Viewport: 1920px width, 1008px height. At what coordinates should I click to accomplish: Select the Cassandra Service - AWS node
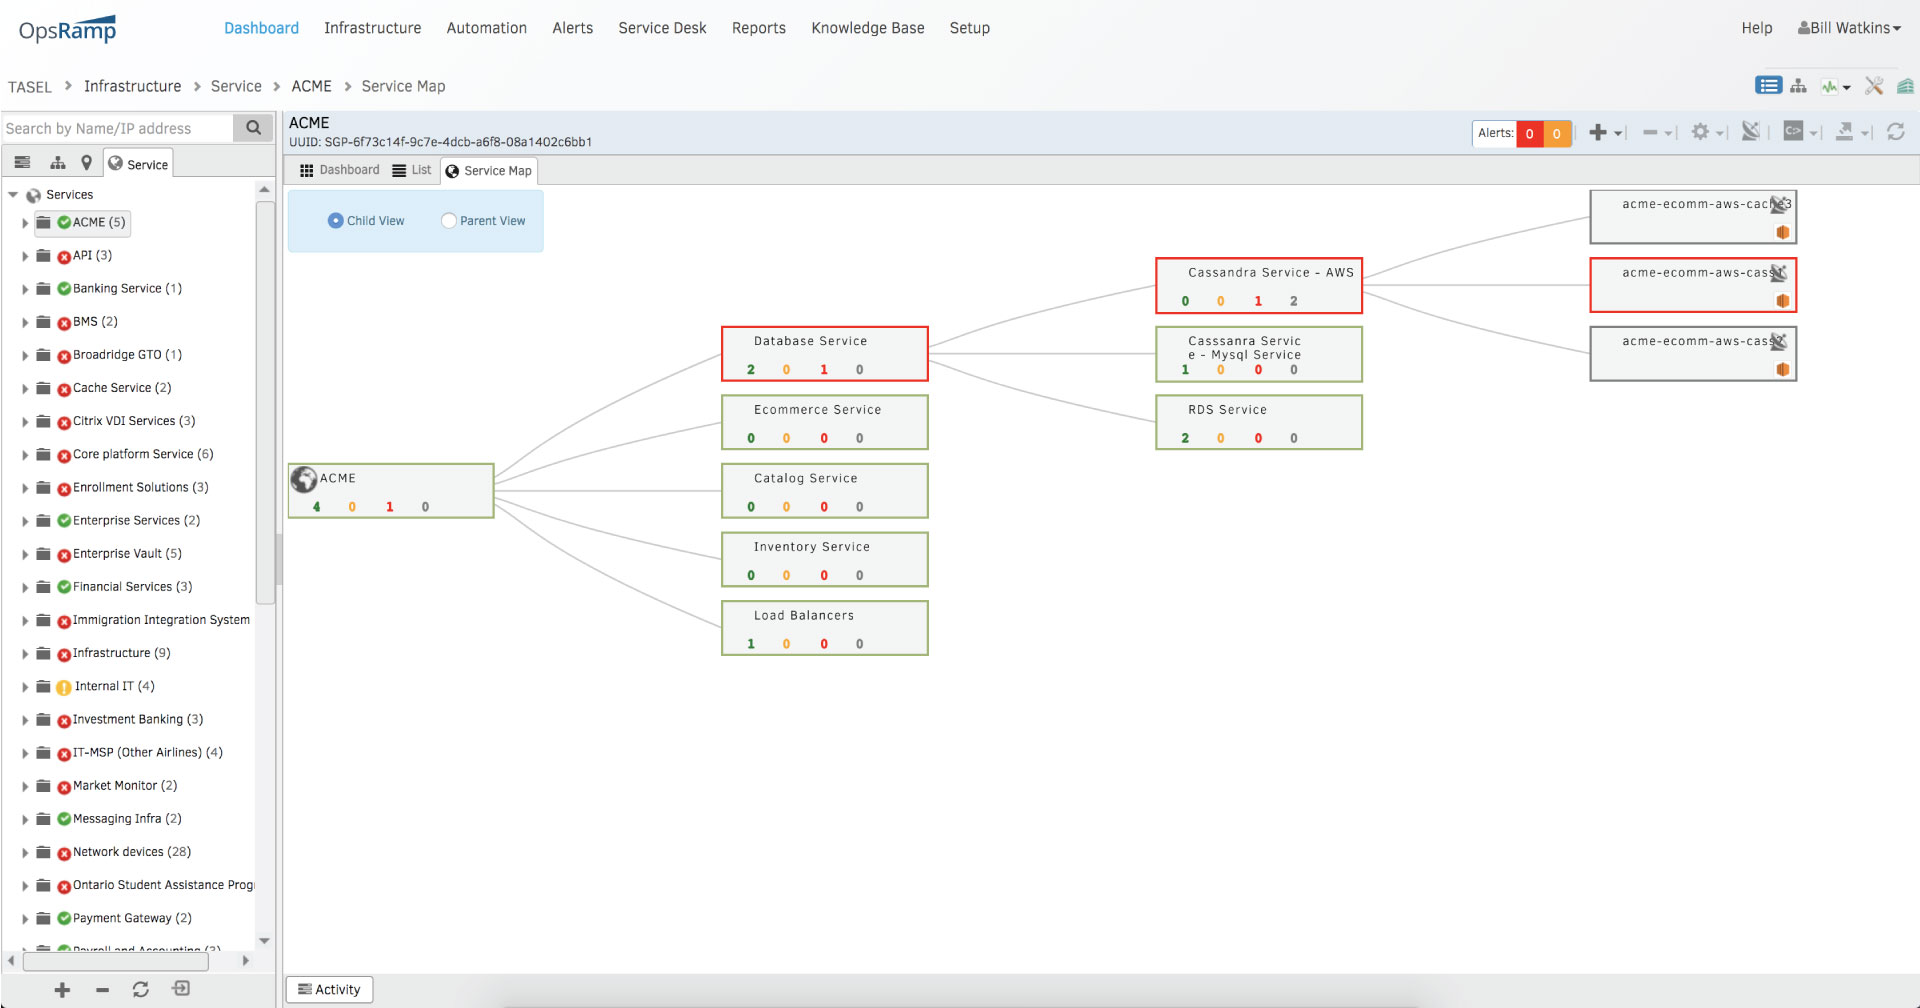click(1259, 285)
